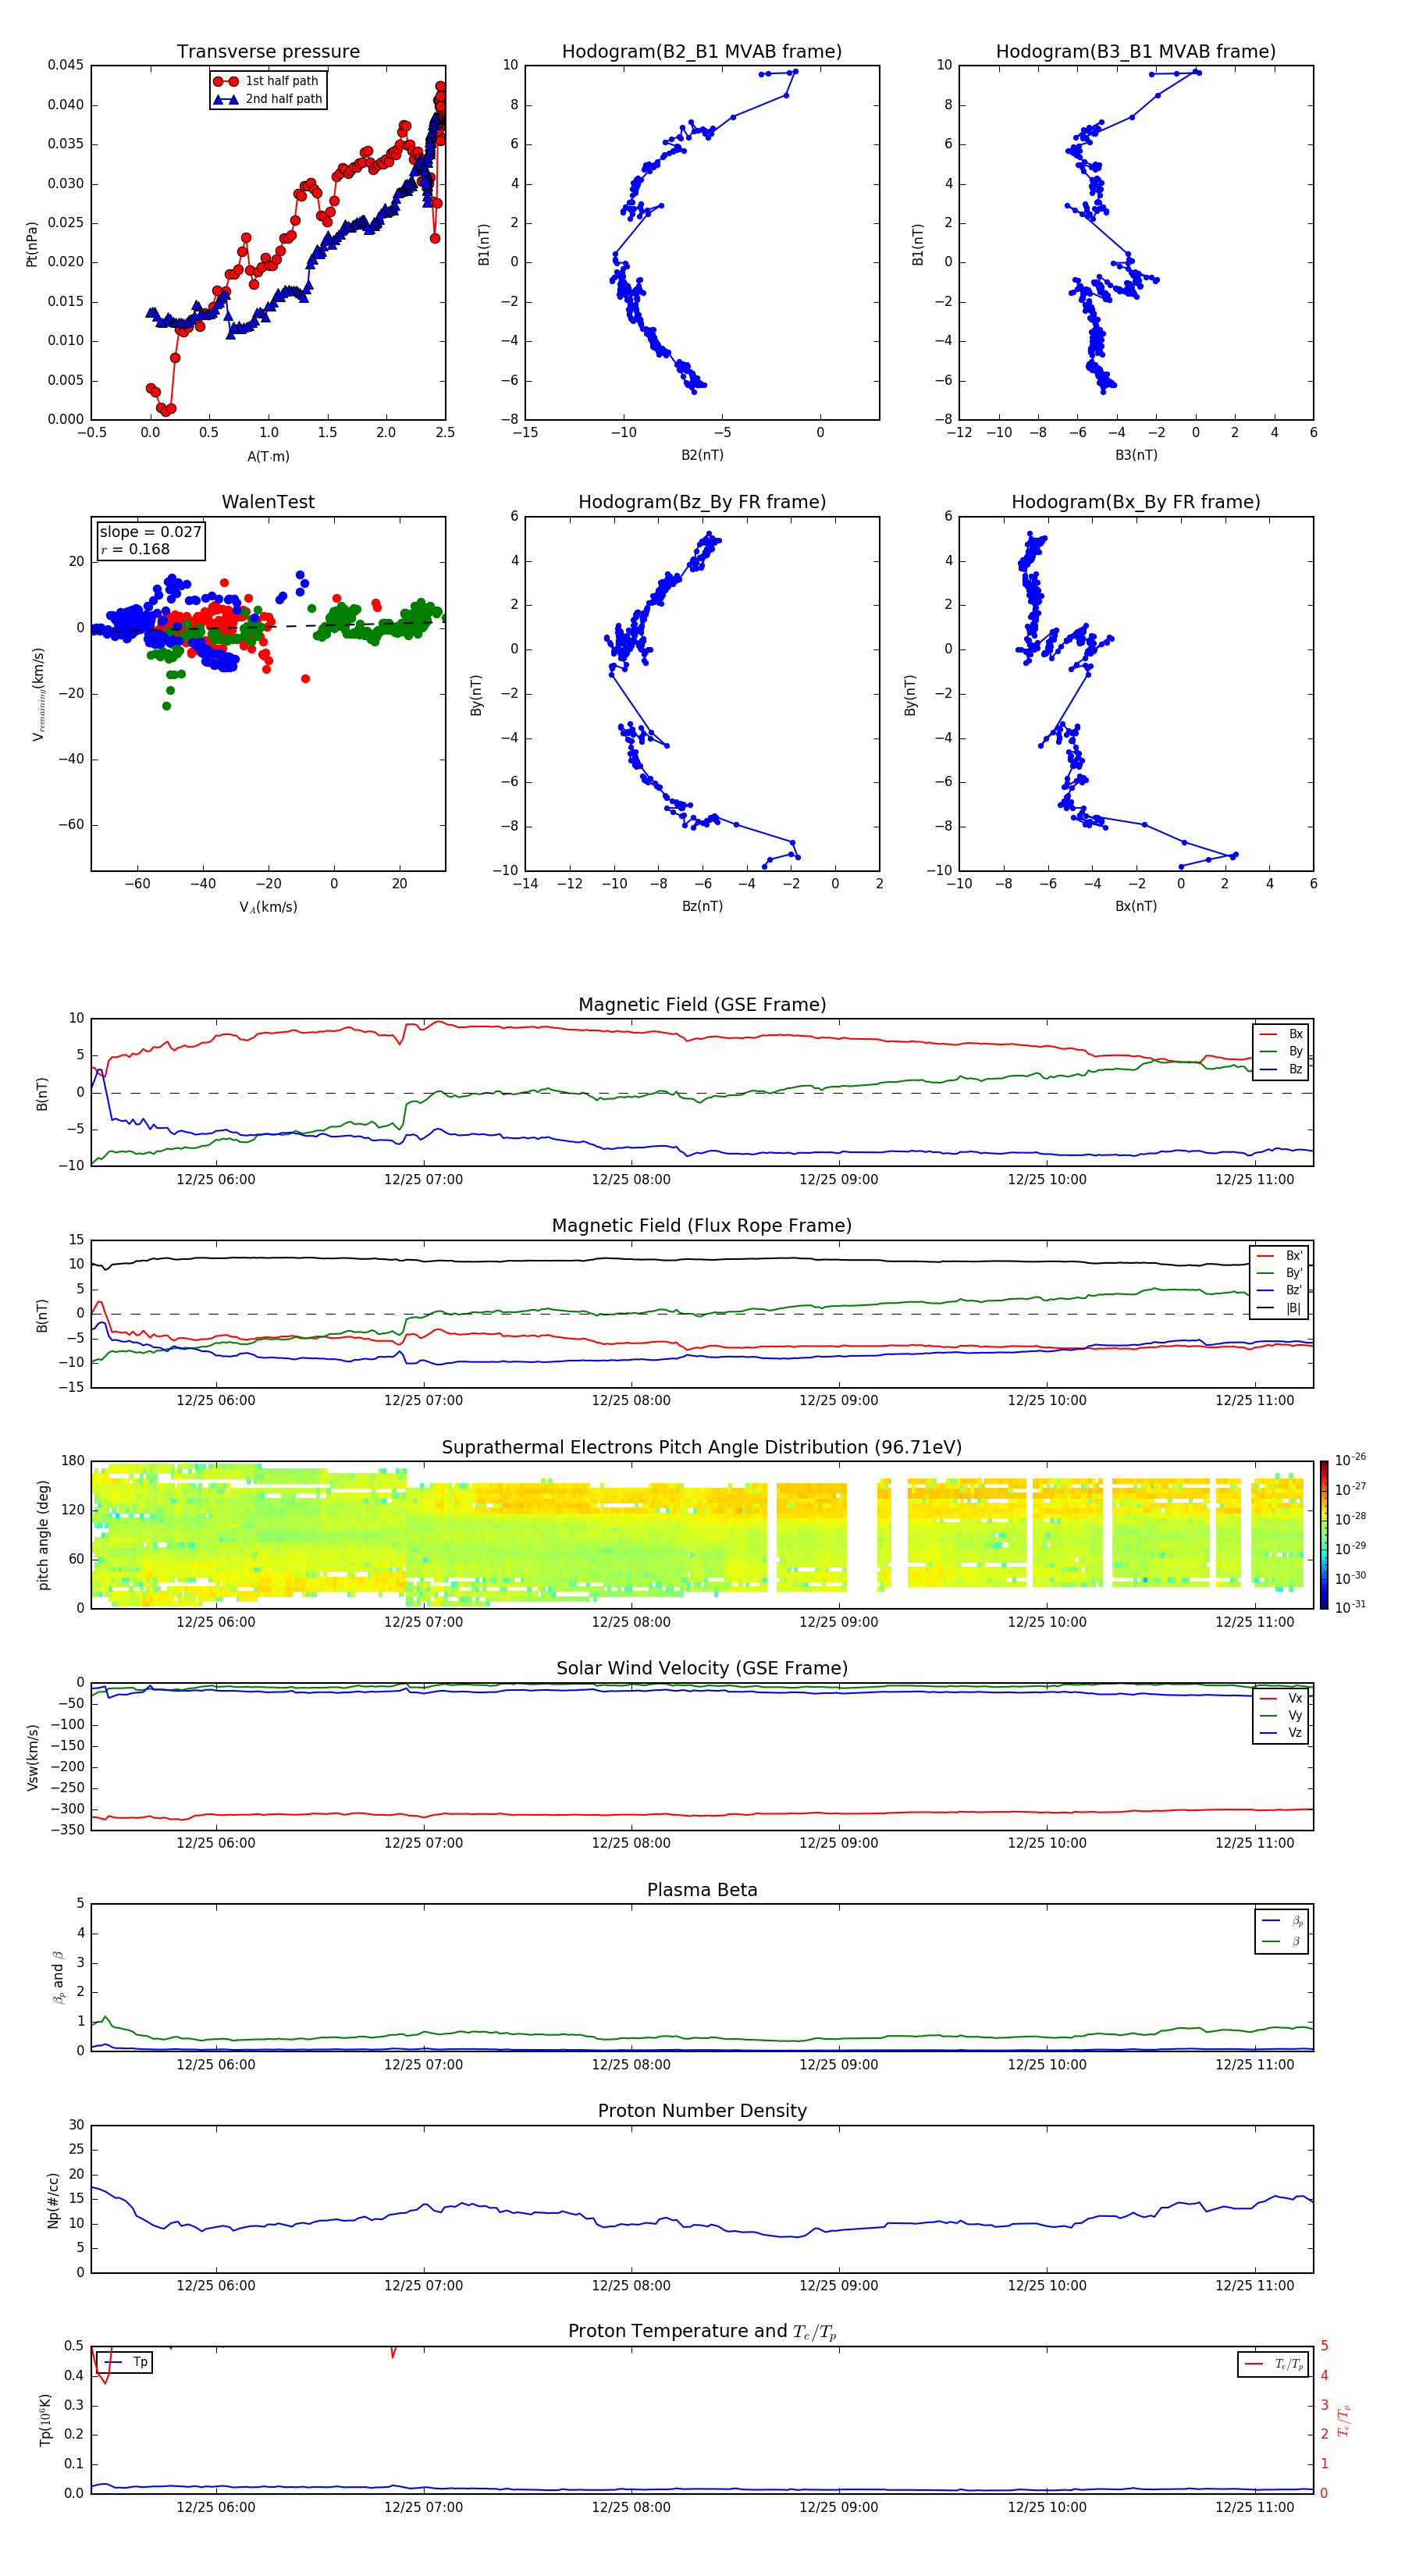The image size is (1405, 2576).
Task: Click the red Vx line in velocity plot
Action: (700, 1814)
